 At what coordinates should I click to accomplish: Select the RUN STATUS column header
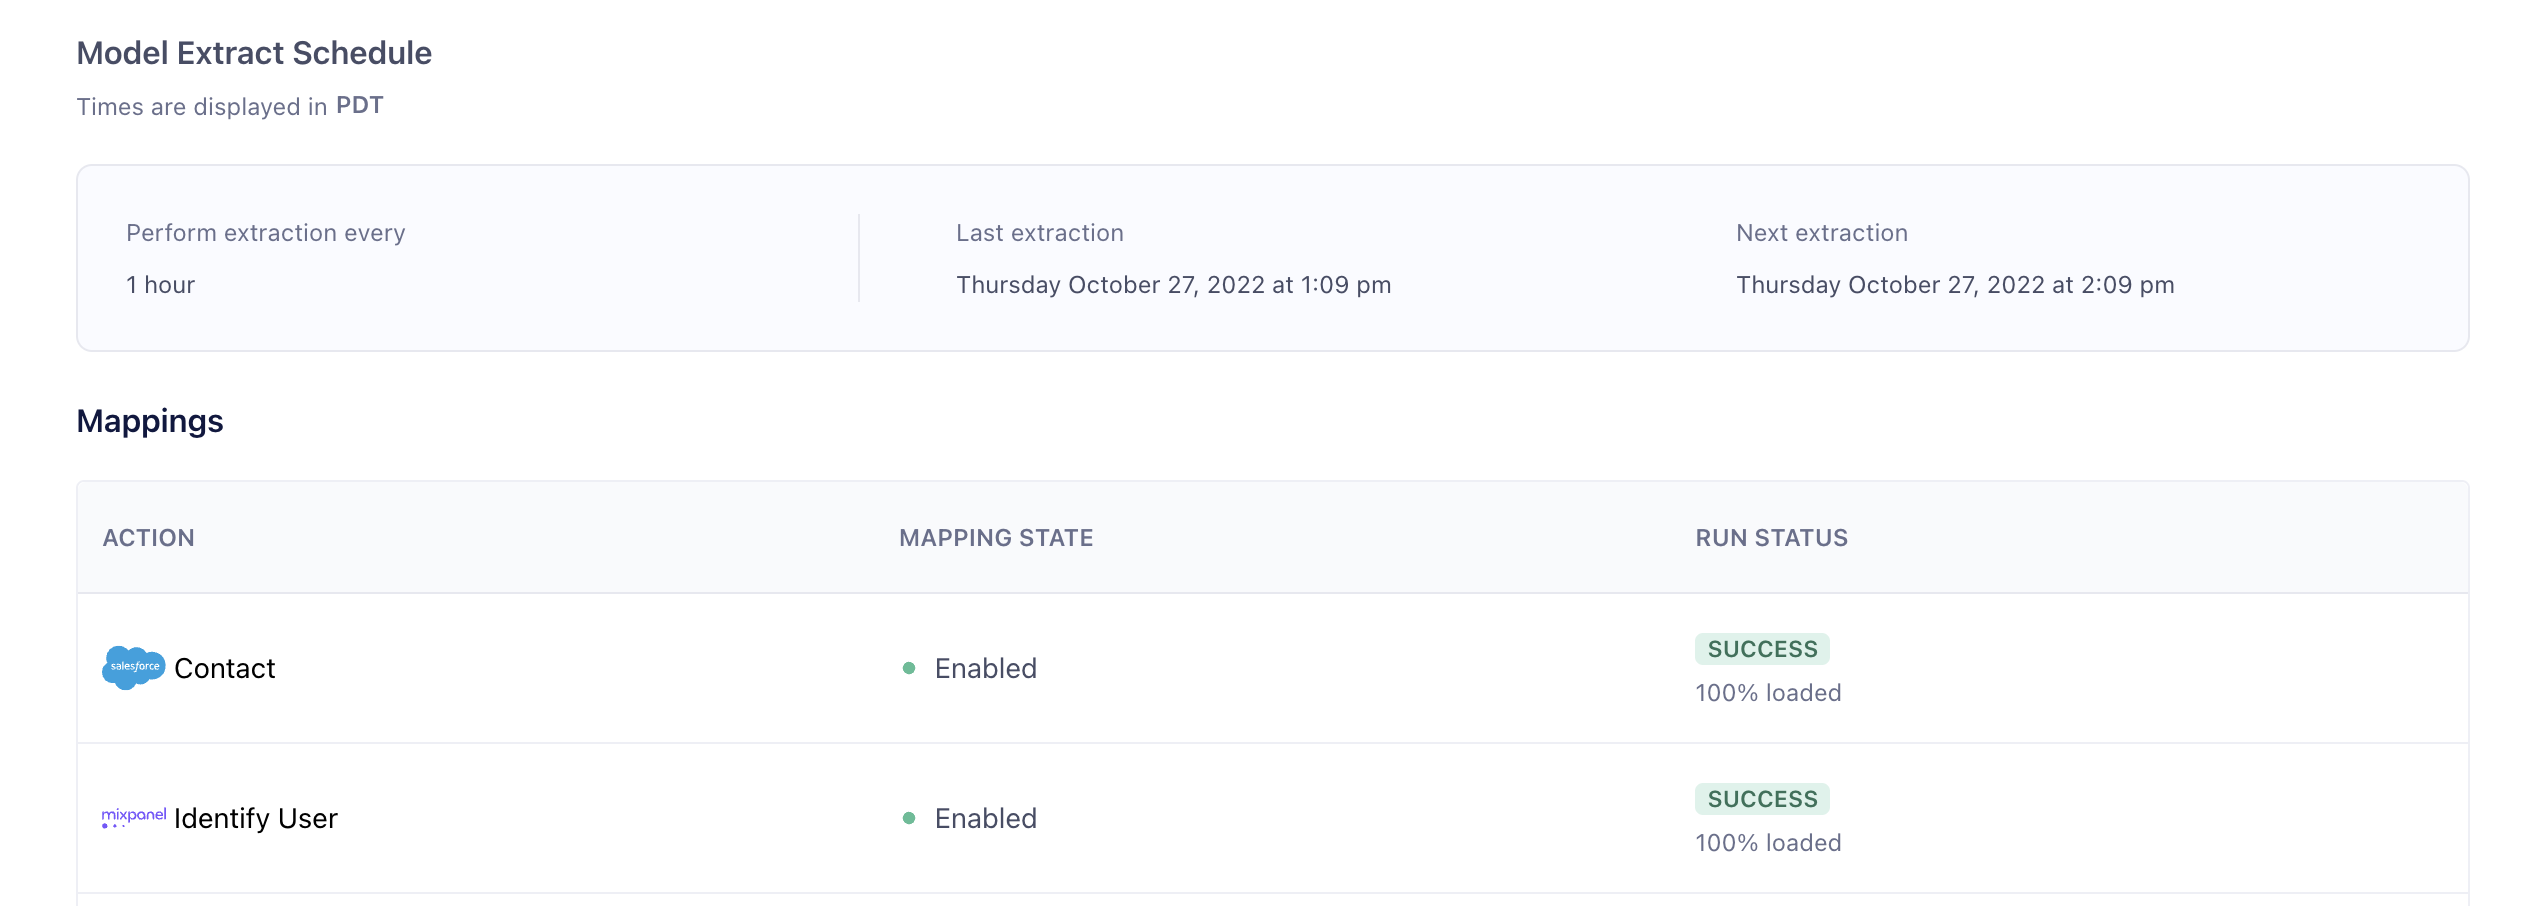tap(1771, 538)
